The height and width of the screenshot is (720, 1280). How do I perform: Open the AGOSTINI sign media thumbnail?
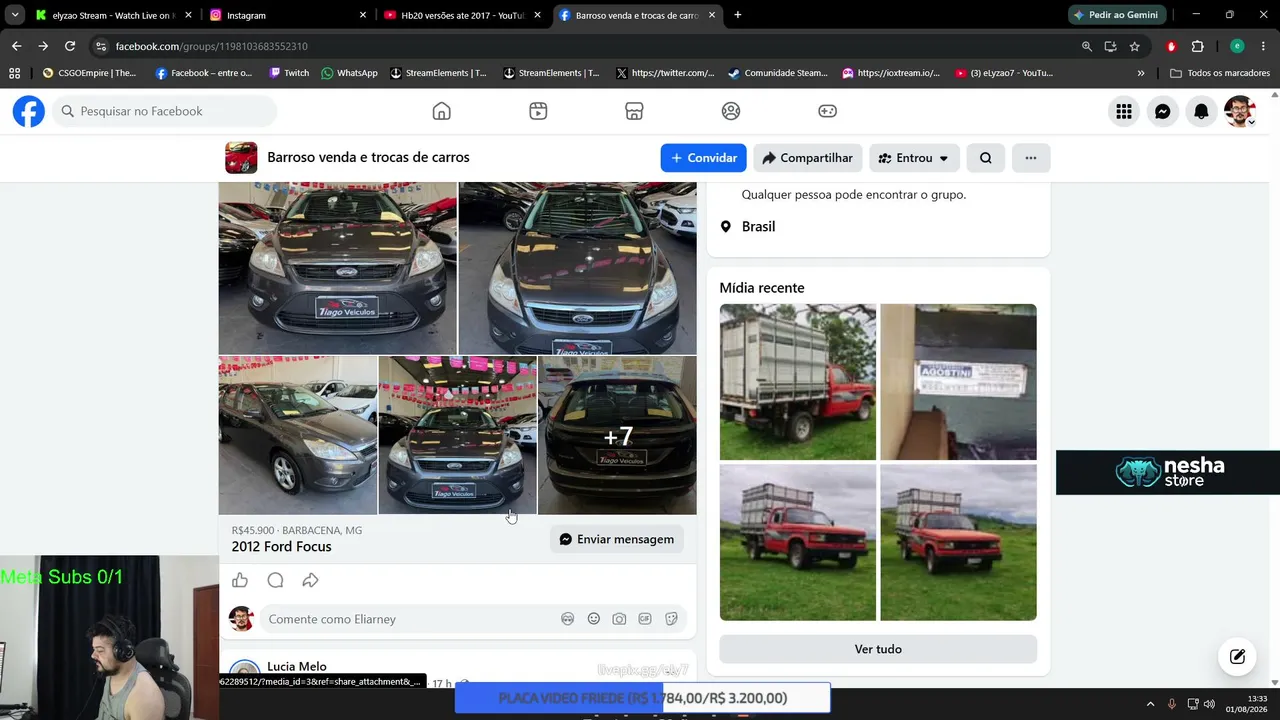pyautogui.click(x=958, y=382)
